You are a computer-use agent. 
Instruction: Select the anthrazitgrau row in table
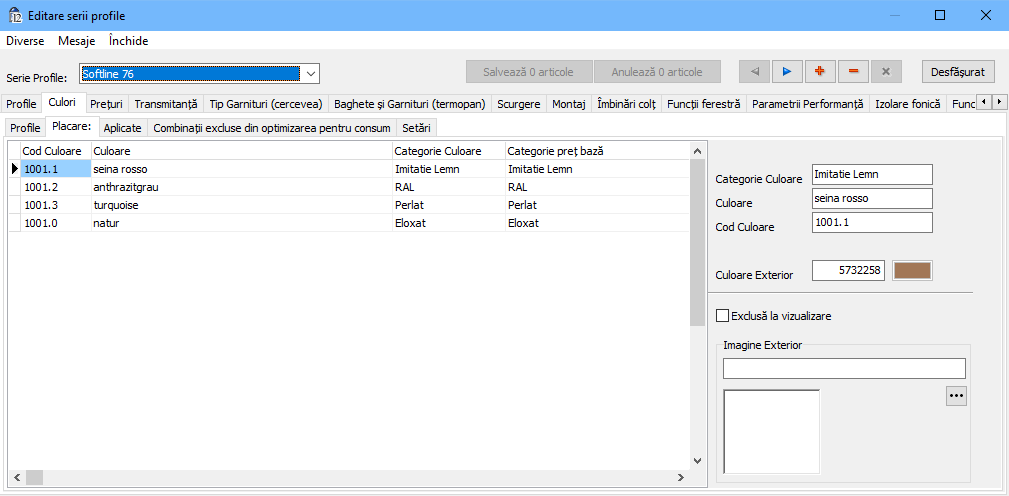(x=126, y=187)
